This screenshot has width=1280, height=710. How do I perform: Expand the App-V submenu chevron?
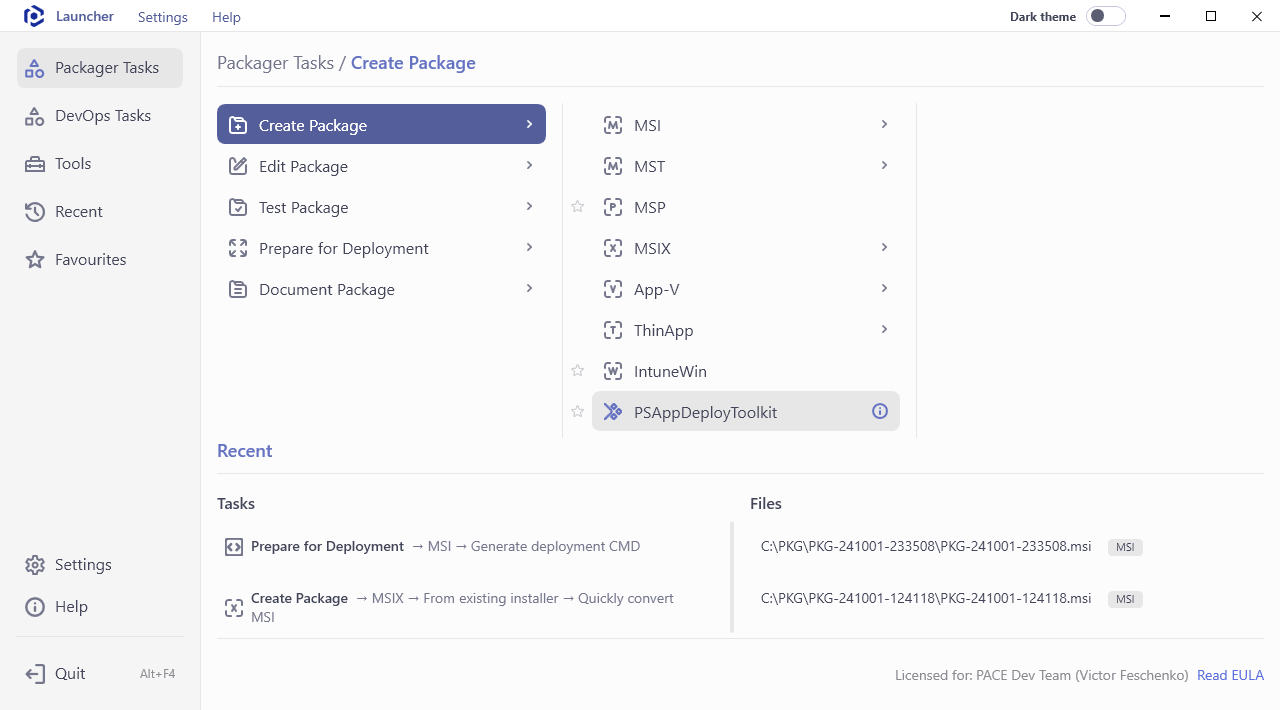[884, 288]
